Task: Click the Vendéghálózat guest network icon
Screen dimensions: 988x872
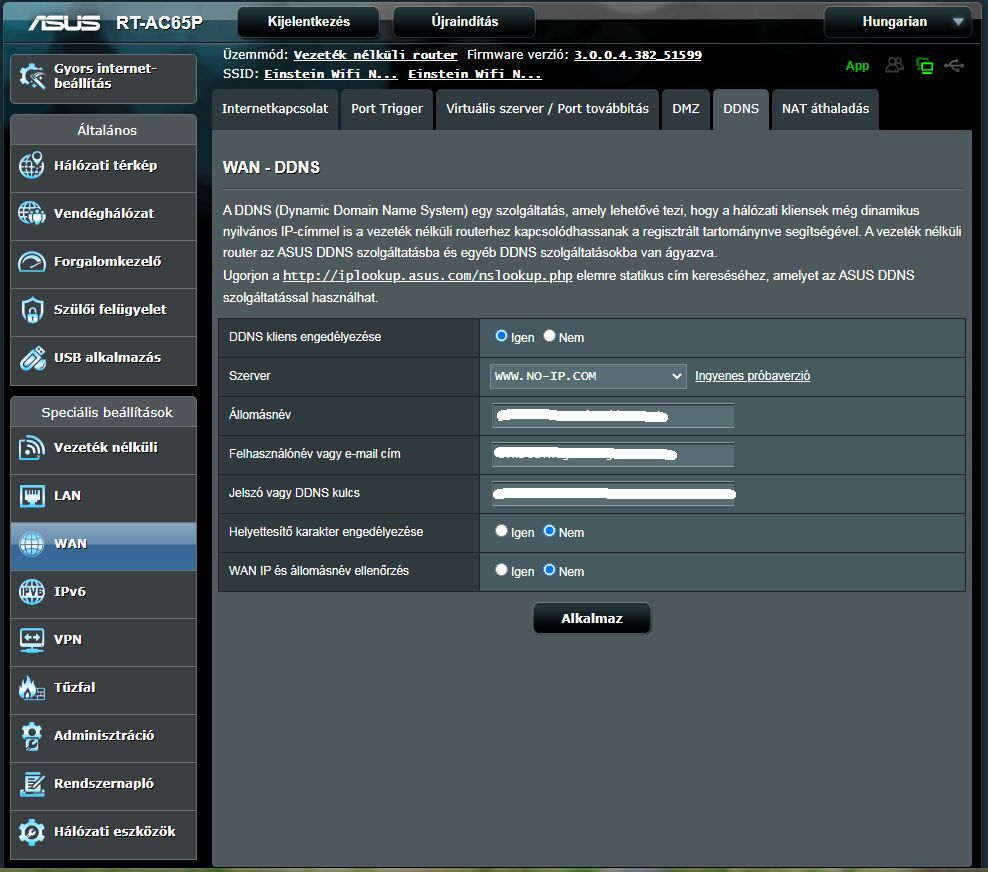Action: 32,213
